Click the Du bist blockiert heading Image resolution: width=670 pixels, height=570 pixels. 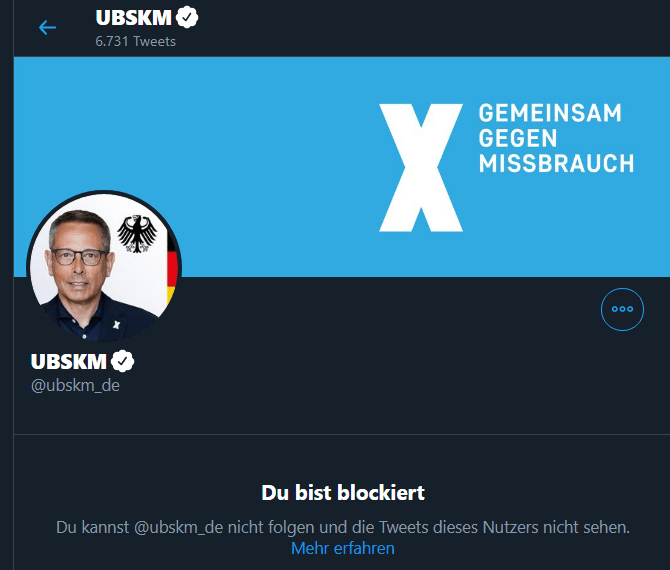coord(342,492)
